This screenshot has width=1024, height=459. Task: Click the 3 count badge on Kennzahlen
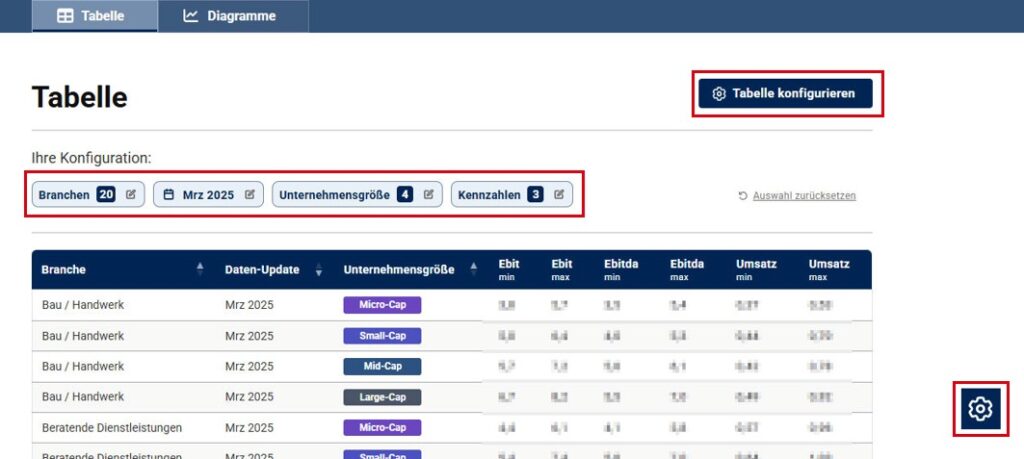(x=536, y=194)
